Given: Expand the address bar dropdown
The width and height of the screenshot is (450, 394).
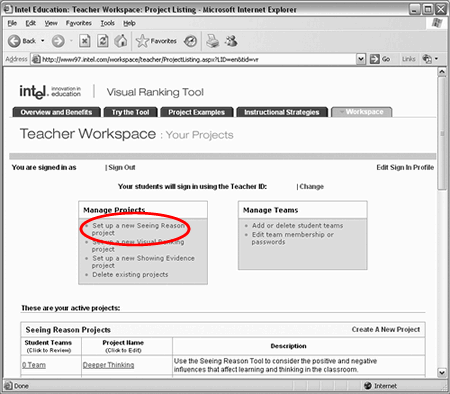Looking at the screenshot, I should click(x=361, y=59).
